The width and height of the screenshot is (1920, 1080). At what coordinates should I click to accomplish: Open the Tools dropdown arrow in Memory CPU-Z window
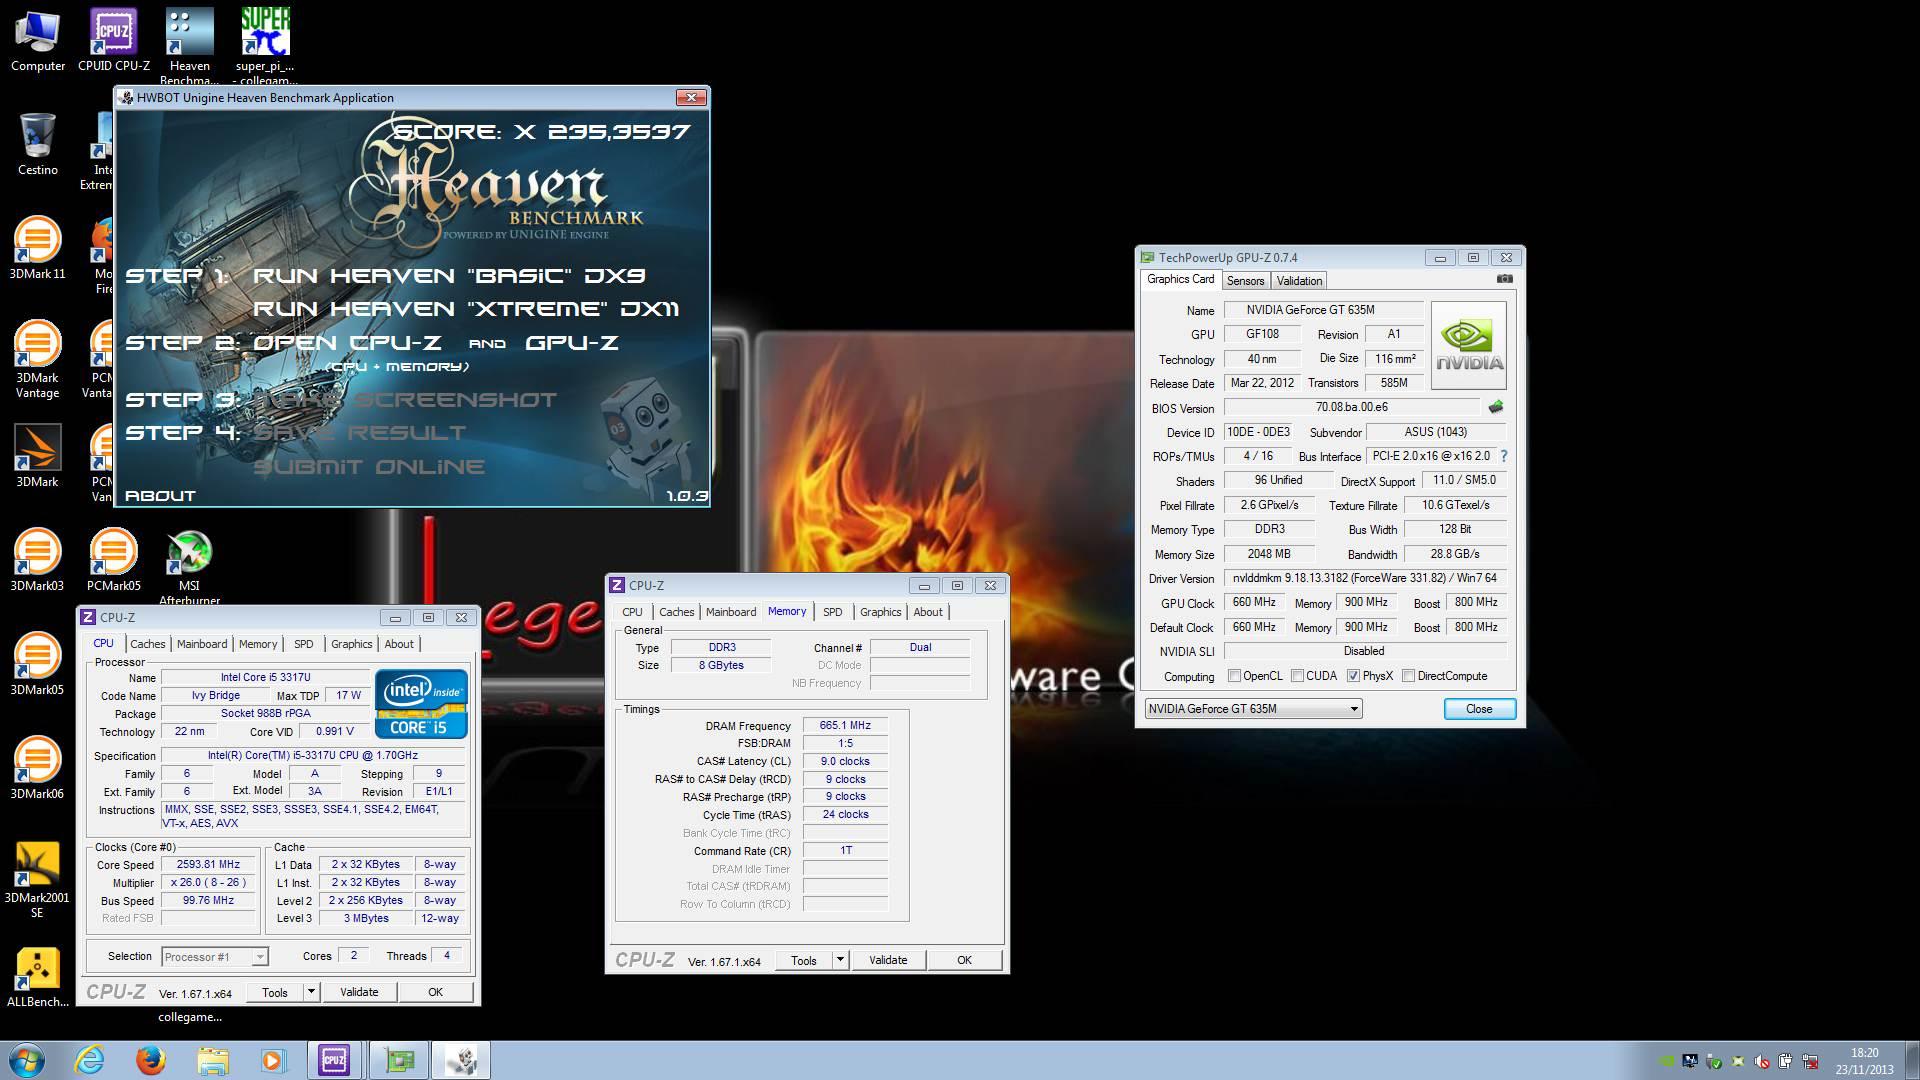click(840, 960)
